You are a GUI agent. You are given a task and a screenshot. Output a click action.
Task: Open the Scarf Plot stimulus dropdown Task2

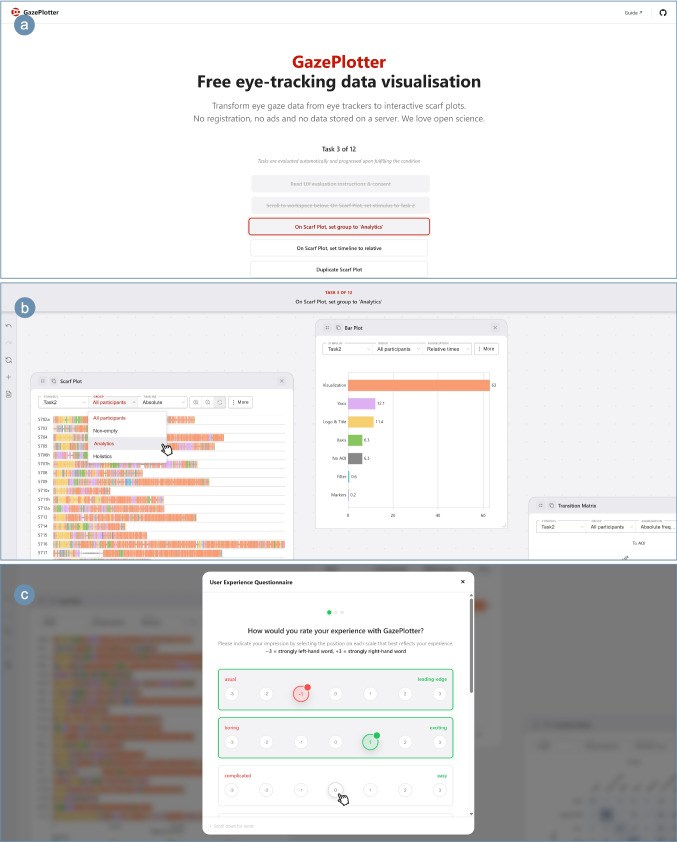click(63, 402)
